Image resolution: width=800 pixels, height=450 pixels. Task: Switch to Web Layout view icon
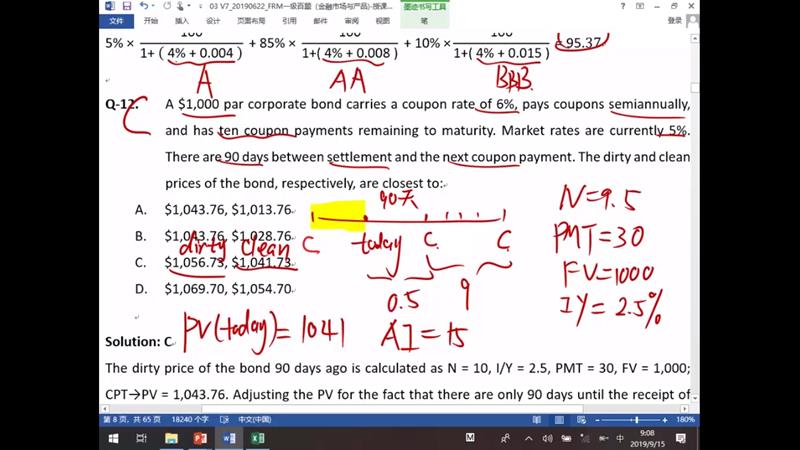(x=581, y=419)
